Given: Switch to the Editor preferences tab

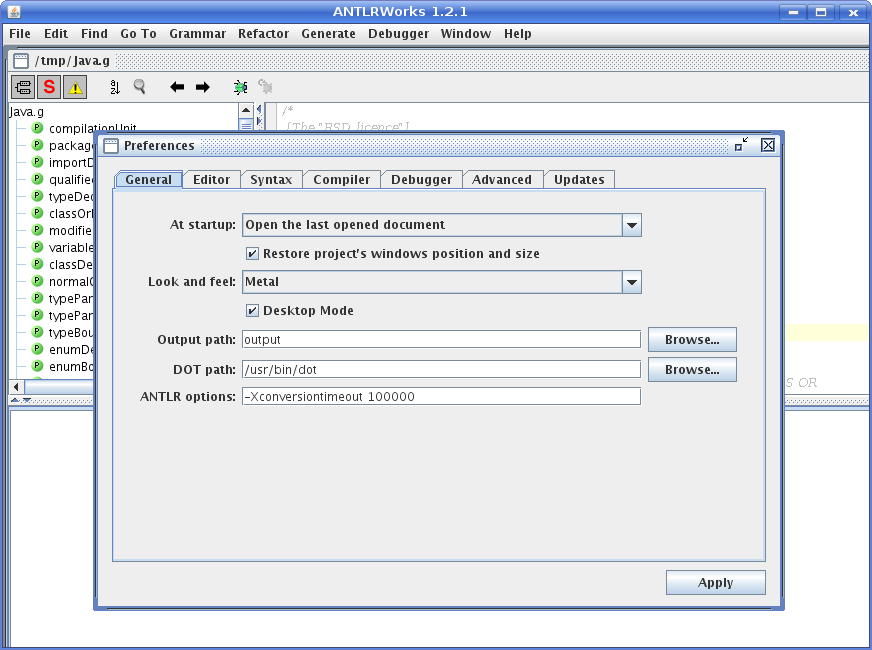Looking at the screenshot, I should [211, 180].
